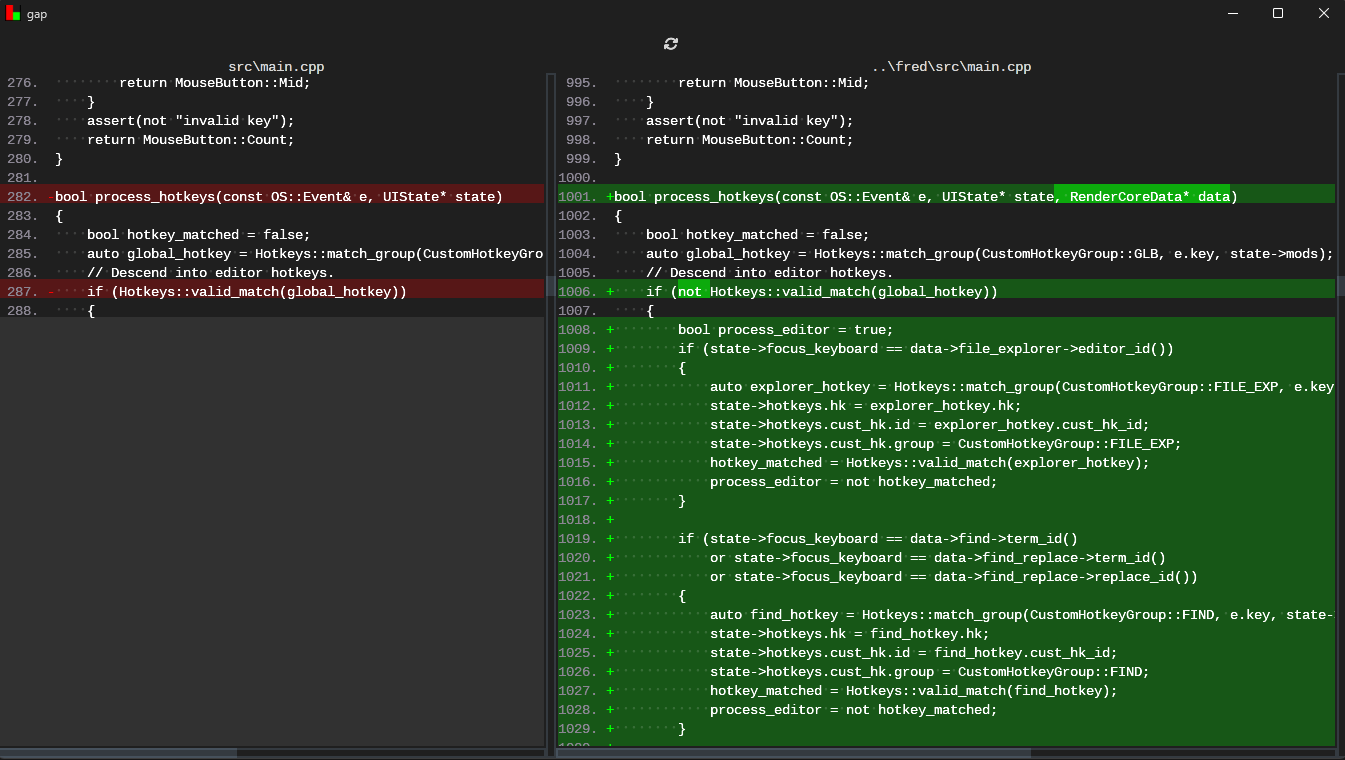Click highlighted 'RenderCoreData* data' inserted text
1345x760 pixels.
(1142, 197)
